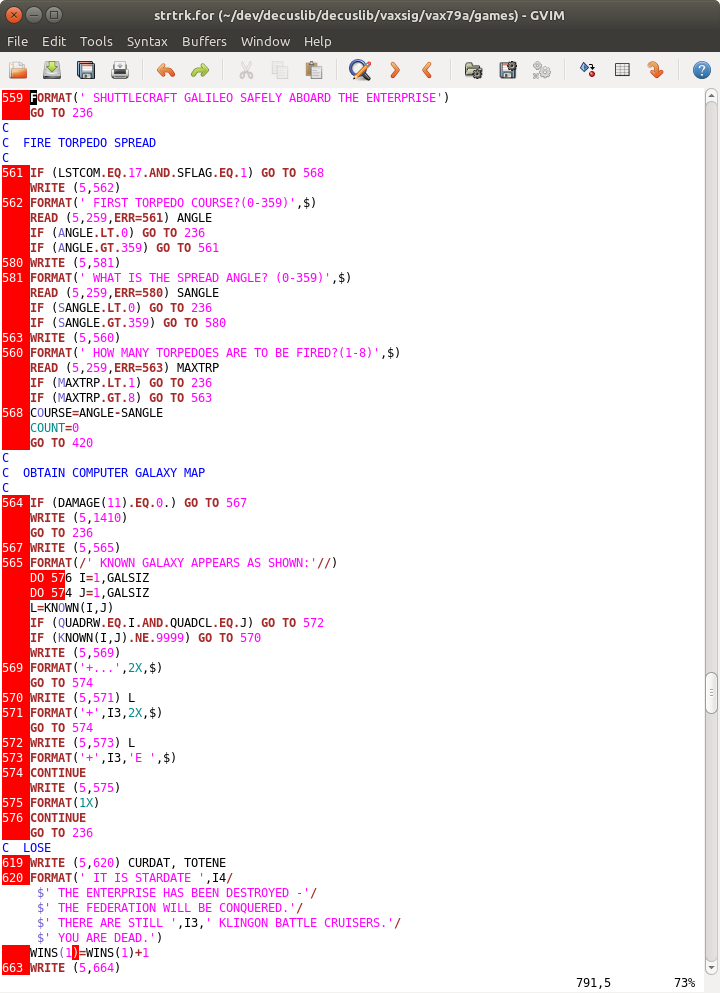Paste from clipboard using the toolbar icon
720x993 pixels.
pyautogui.click(x=314, y=70)
